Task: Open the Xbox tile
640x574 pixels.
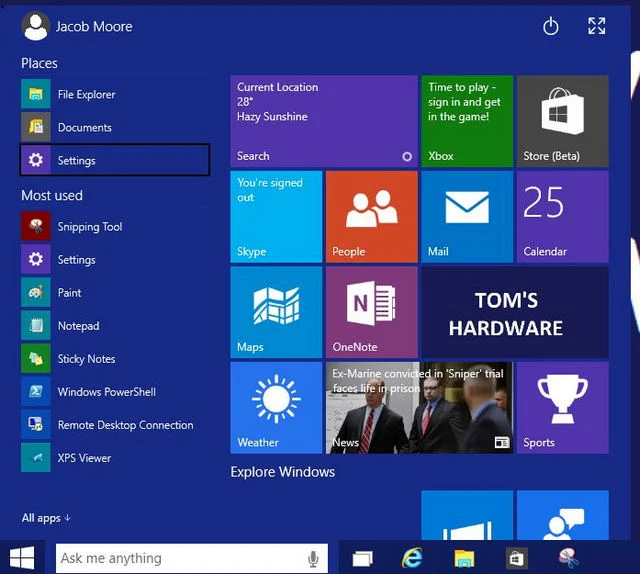Action: 467,121
